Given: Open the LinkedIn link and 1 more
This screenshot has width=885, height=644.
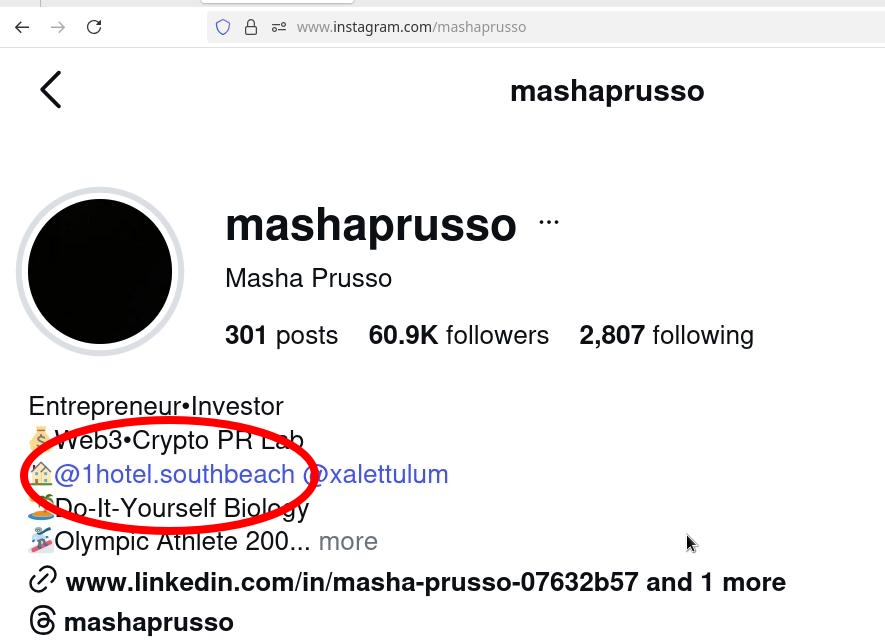Looking at the screenshot, I should click(x=426, y=582).
